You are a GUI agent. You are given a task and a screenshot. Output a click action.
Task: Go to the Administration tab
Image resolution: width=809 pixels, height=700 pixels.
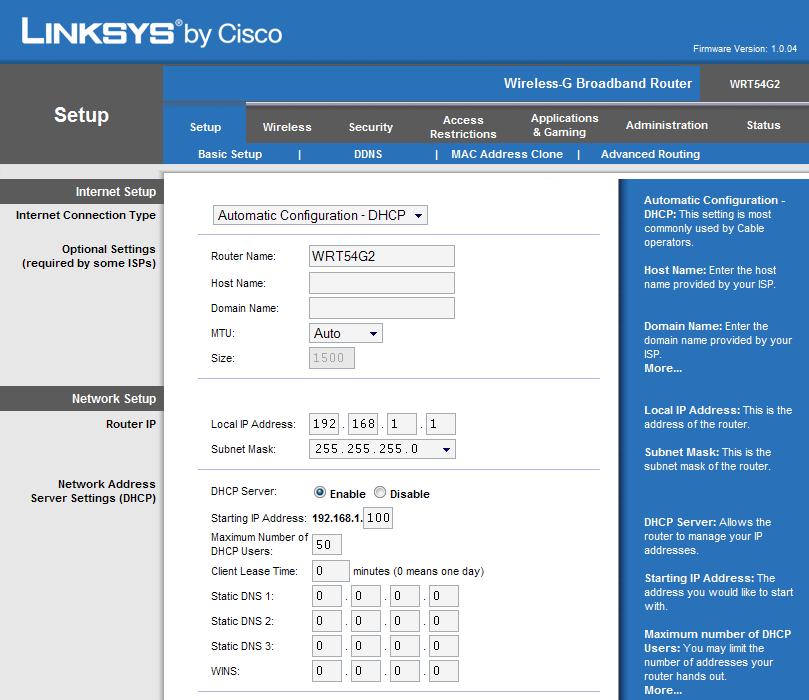coord(667,125)
